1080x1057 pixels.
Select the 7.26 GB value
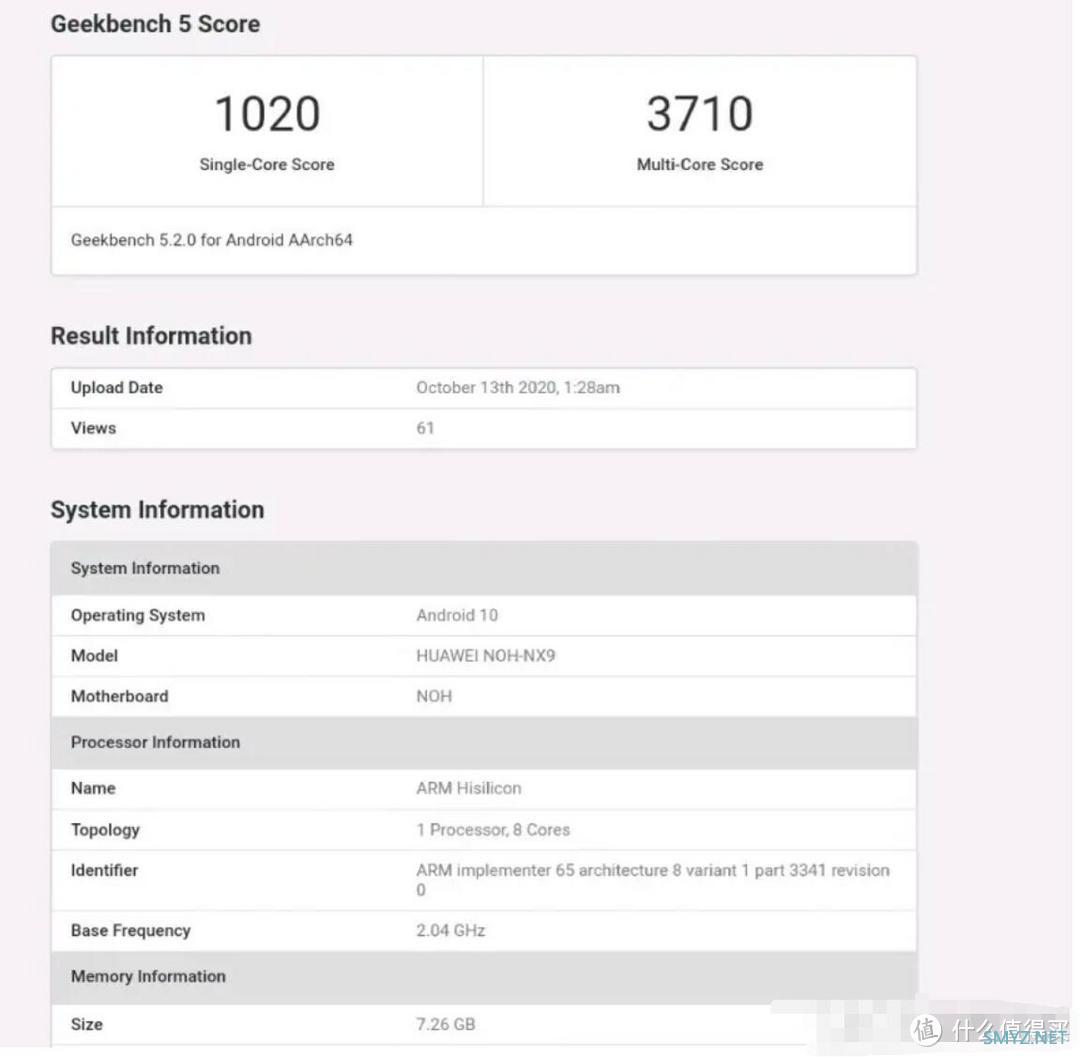[x=446, y=1025]
